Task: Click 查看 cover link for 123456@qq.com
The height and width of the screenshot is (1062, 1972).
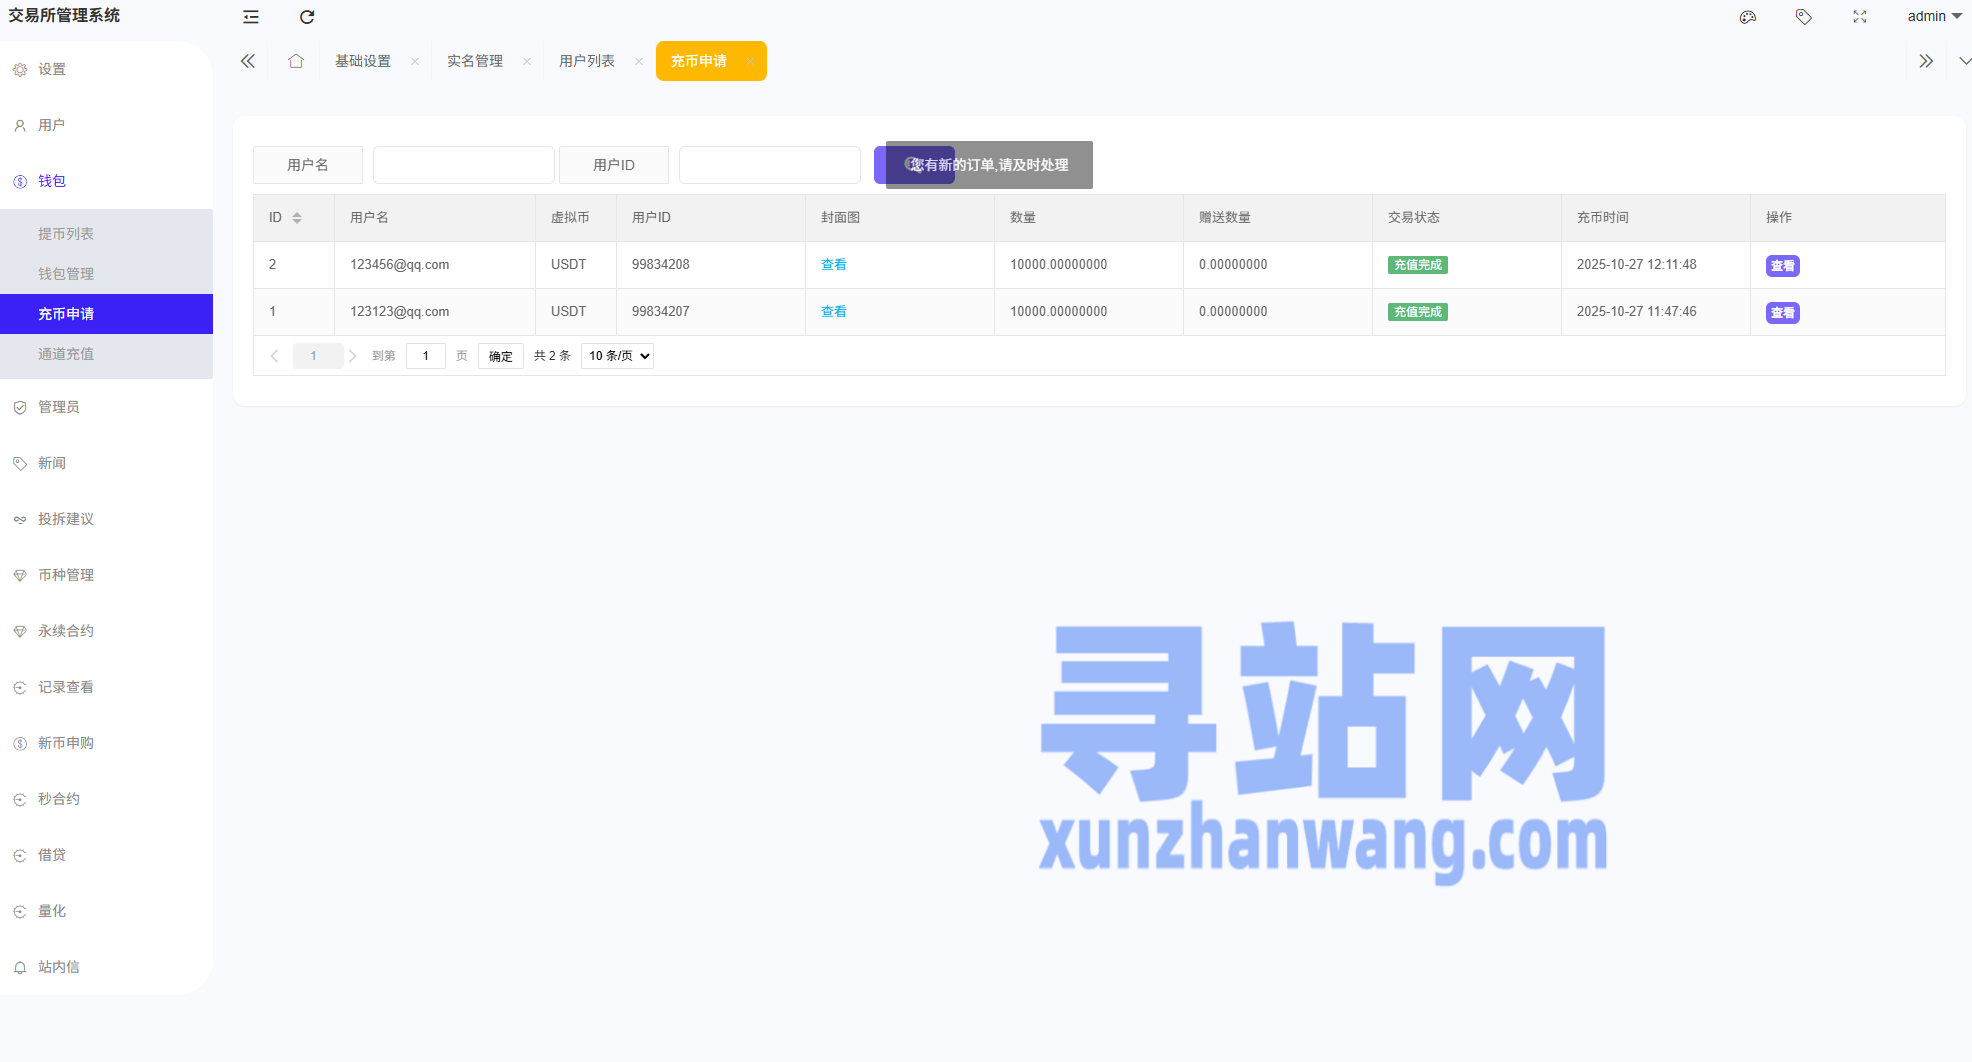Action: pos(833,265)
